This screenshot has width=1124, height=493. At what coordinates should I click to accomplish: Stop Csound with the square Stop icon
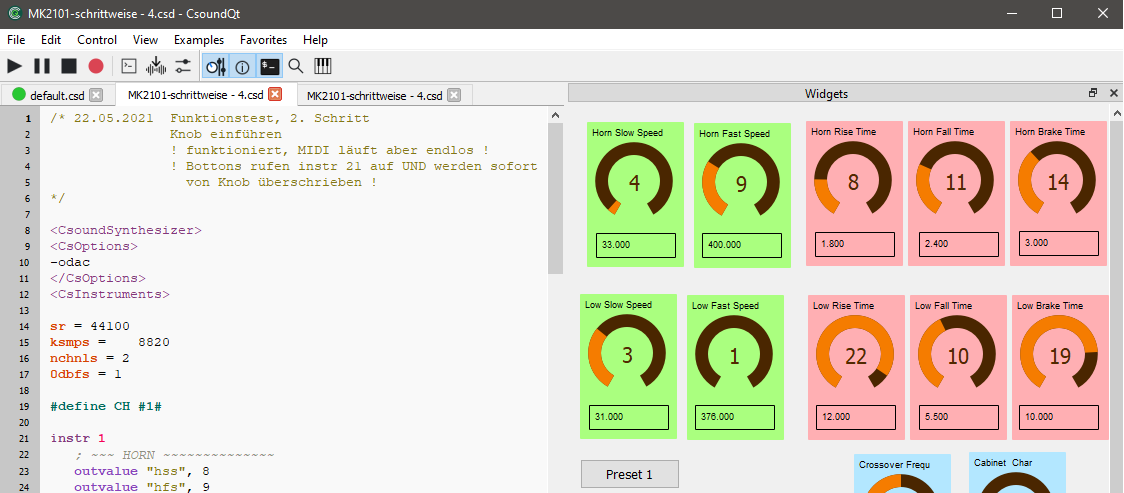(x=69, y=67)
